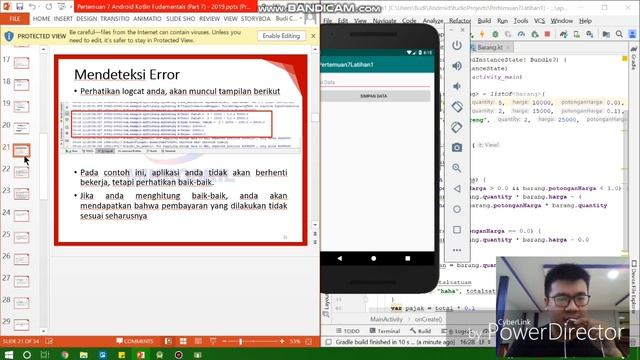Click emulator sidebar overview square
This screenshot has height=360, width=640.
(457, 230)
